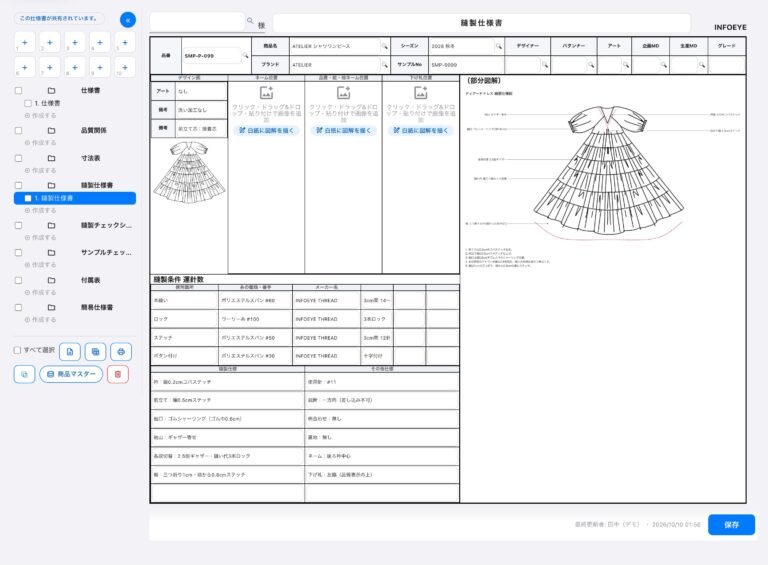Check the 縫製仕様書 folder checkbox

click(x=19, y=186)
